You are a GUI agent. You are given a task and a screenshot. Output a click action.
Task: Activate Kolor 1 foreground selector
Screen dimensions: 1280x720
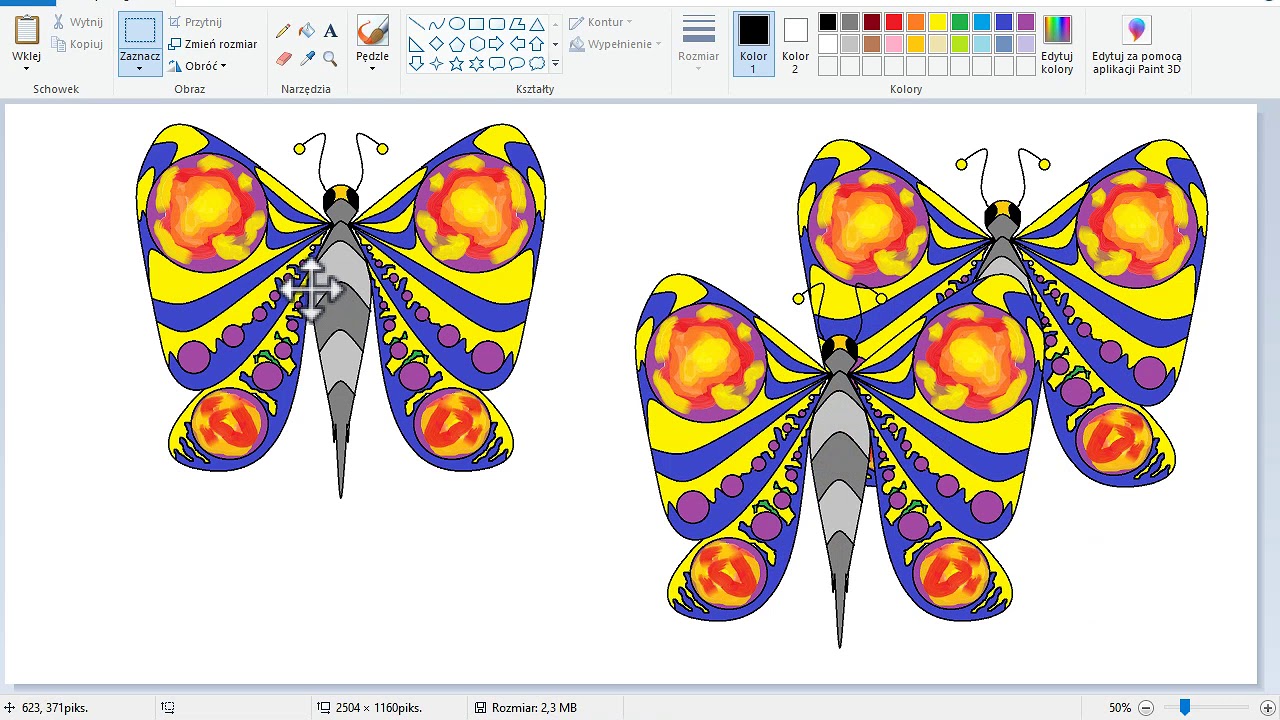[x=754, y=45]
